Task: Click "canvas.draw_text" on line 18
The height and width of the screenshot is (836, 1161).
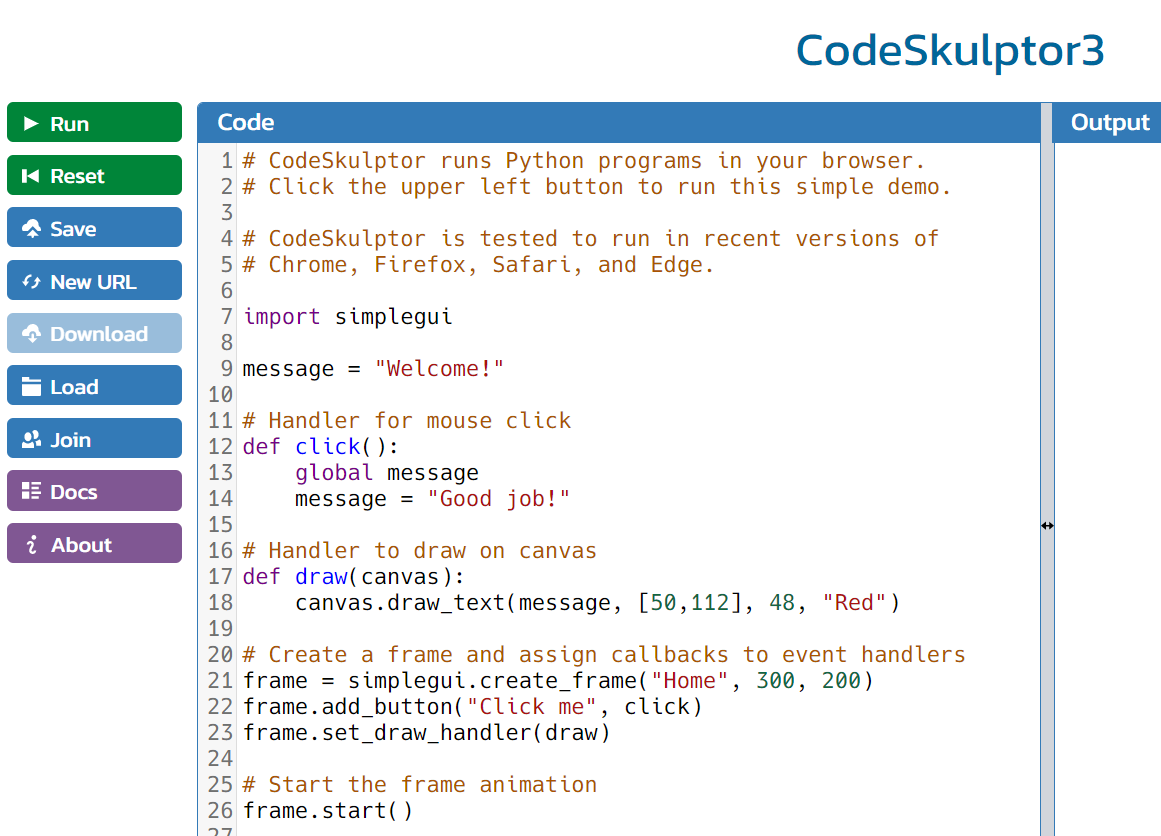Action: pos(400,603)
